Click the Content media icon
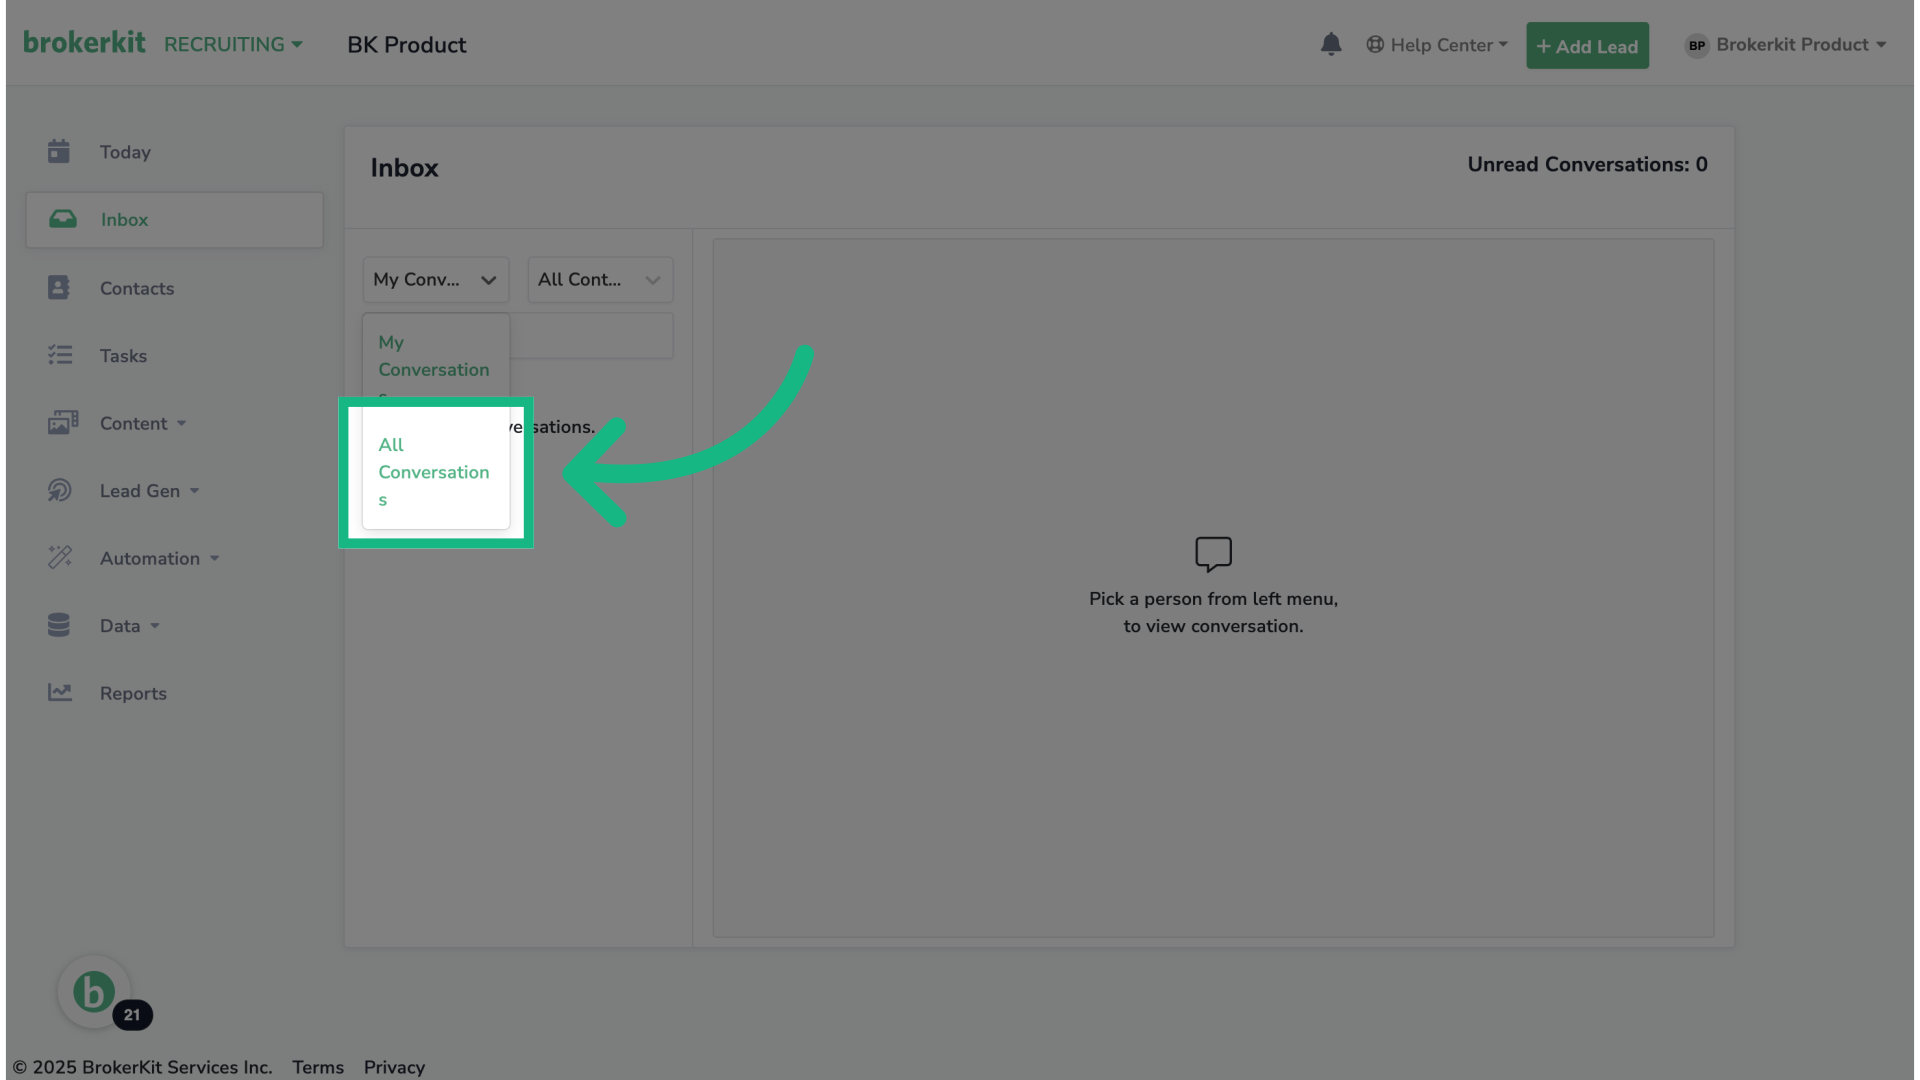 [63, 423]
